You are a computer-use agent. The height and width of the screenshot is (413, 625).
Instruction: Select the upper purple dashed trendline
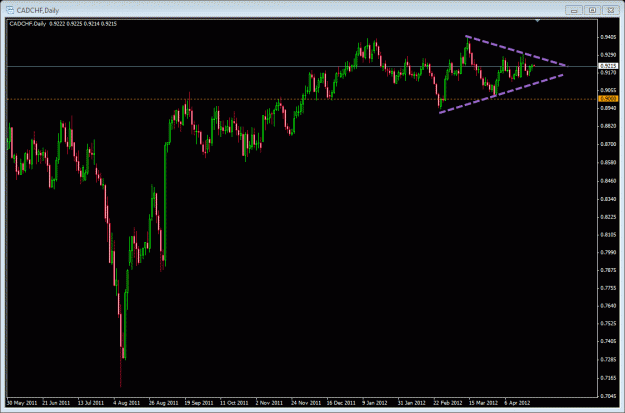(x=516, y=51)
